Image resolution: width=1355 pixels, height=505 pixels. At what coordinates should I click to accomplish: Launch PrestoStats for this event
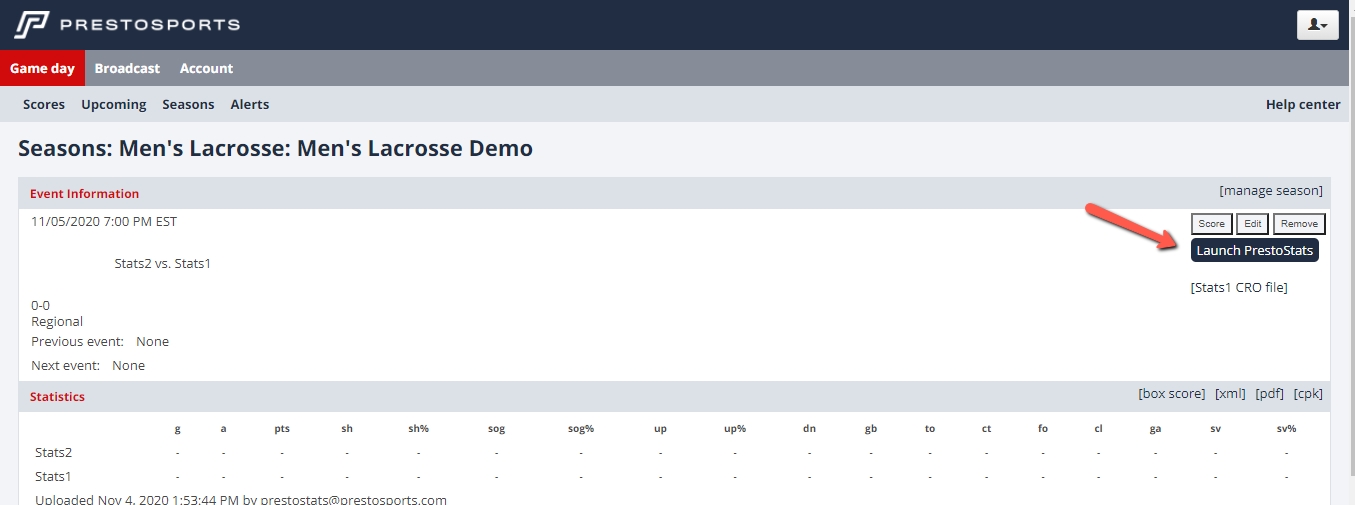[1254, 250]
